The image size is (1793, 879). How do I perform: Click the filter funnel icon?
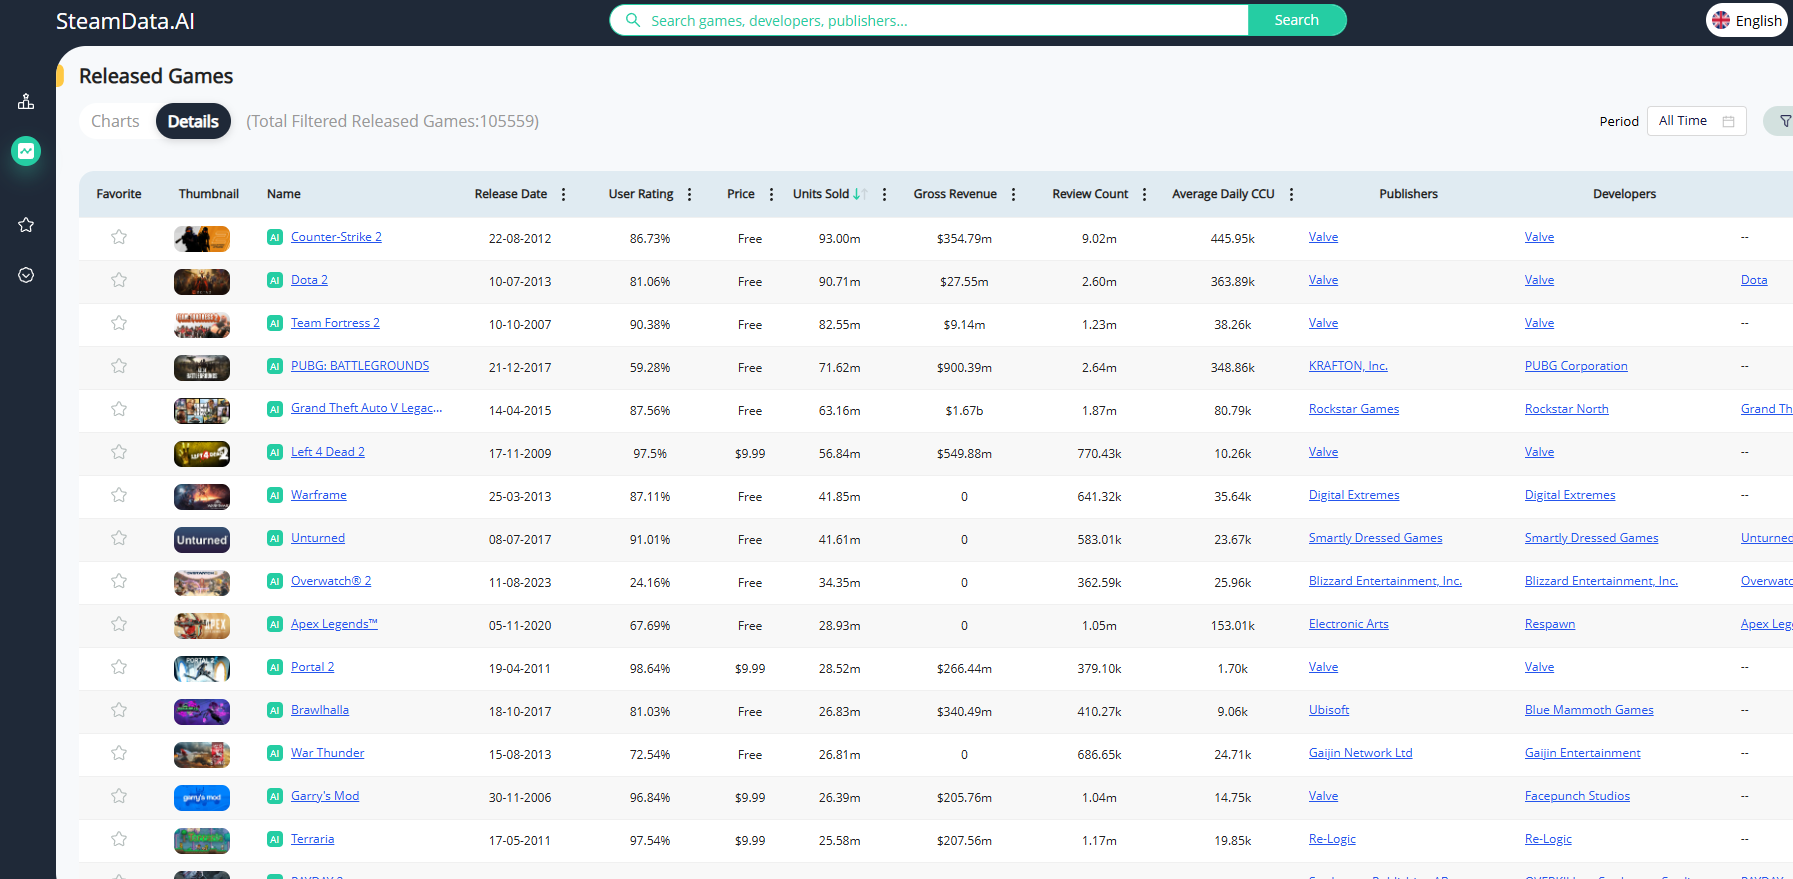click(1785, 121)
